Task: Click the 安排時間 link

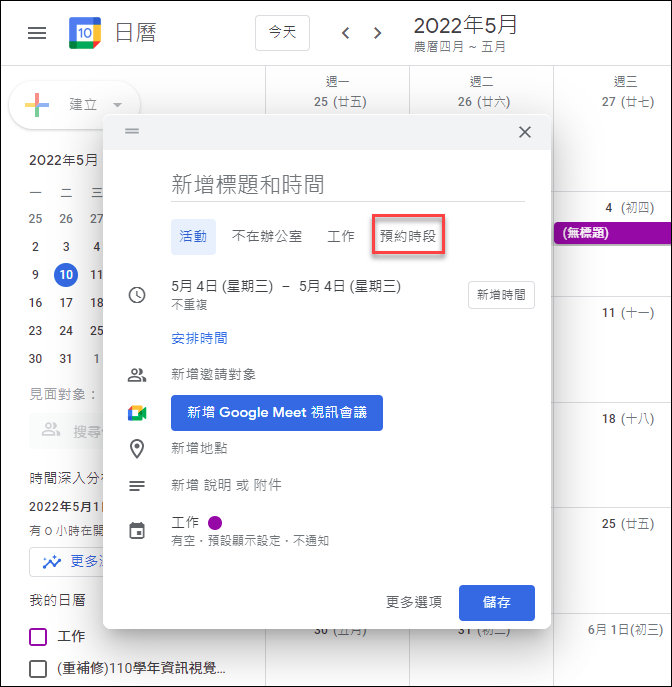Action: point(199,339)
